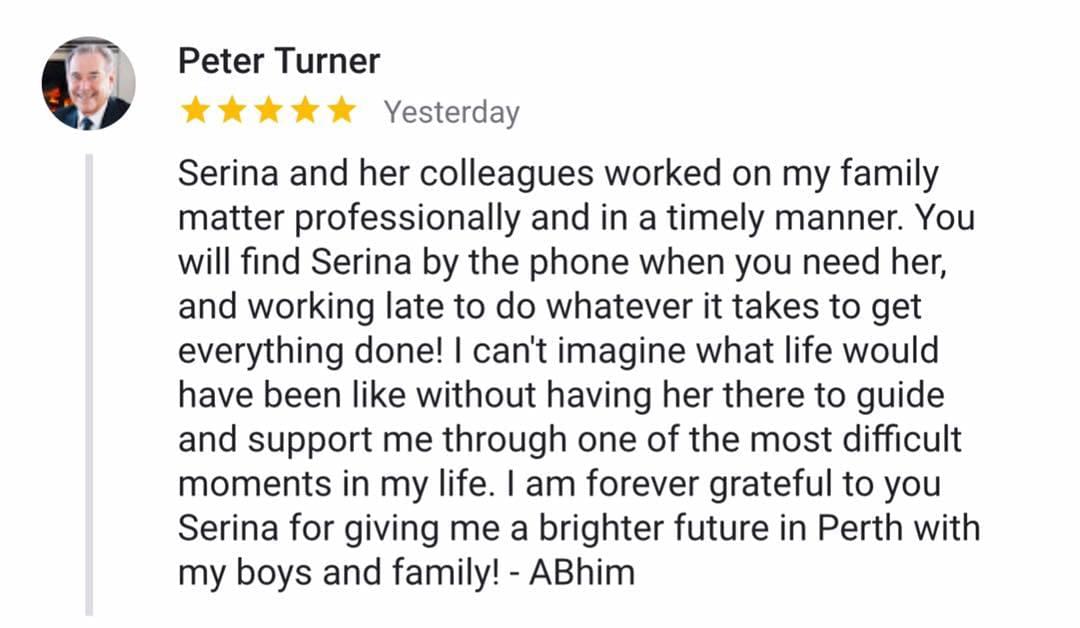Click the fifth and last rating star
Viewport: 1080px width, 628px height.
click(x=341, y=111)
